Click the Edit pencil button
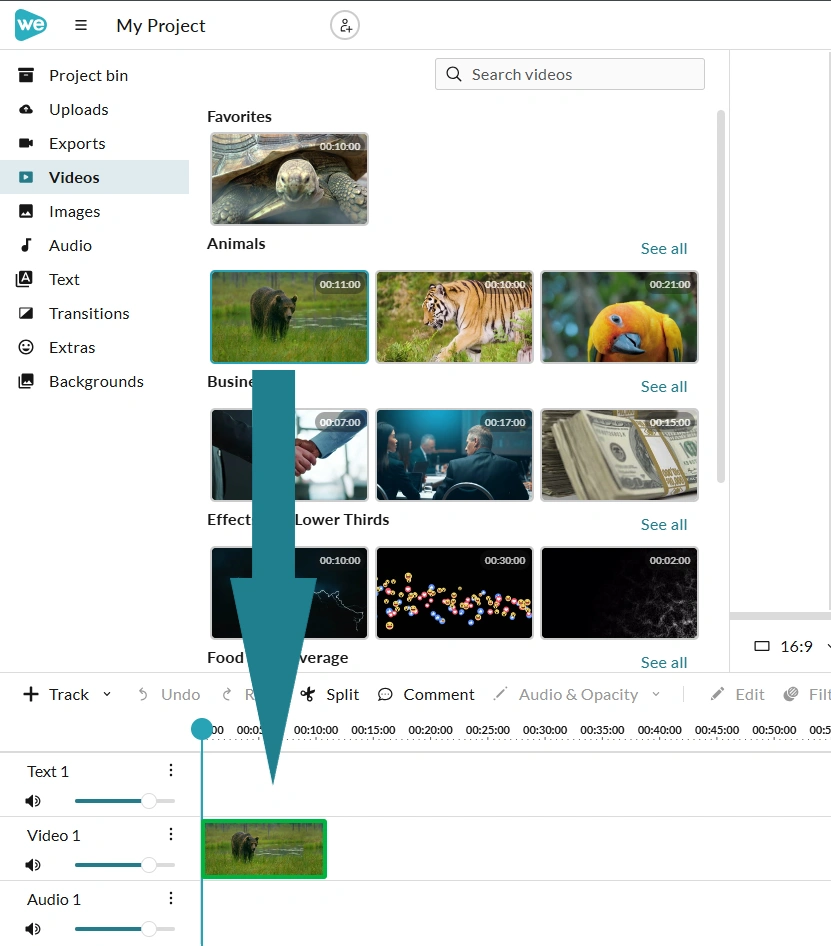Viewport: 831px width, 946px height. point(737,694)
